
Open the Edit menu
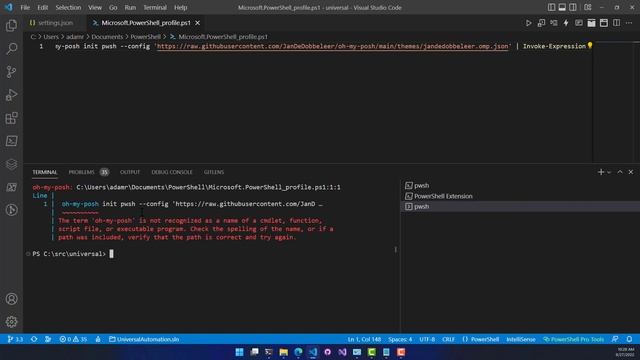42,7
